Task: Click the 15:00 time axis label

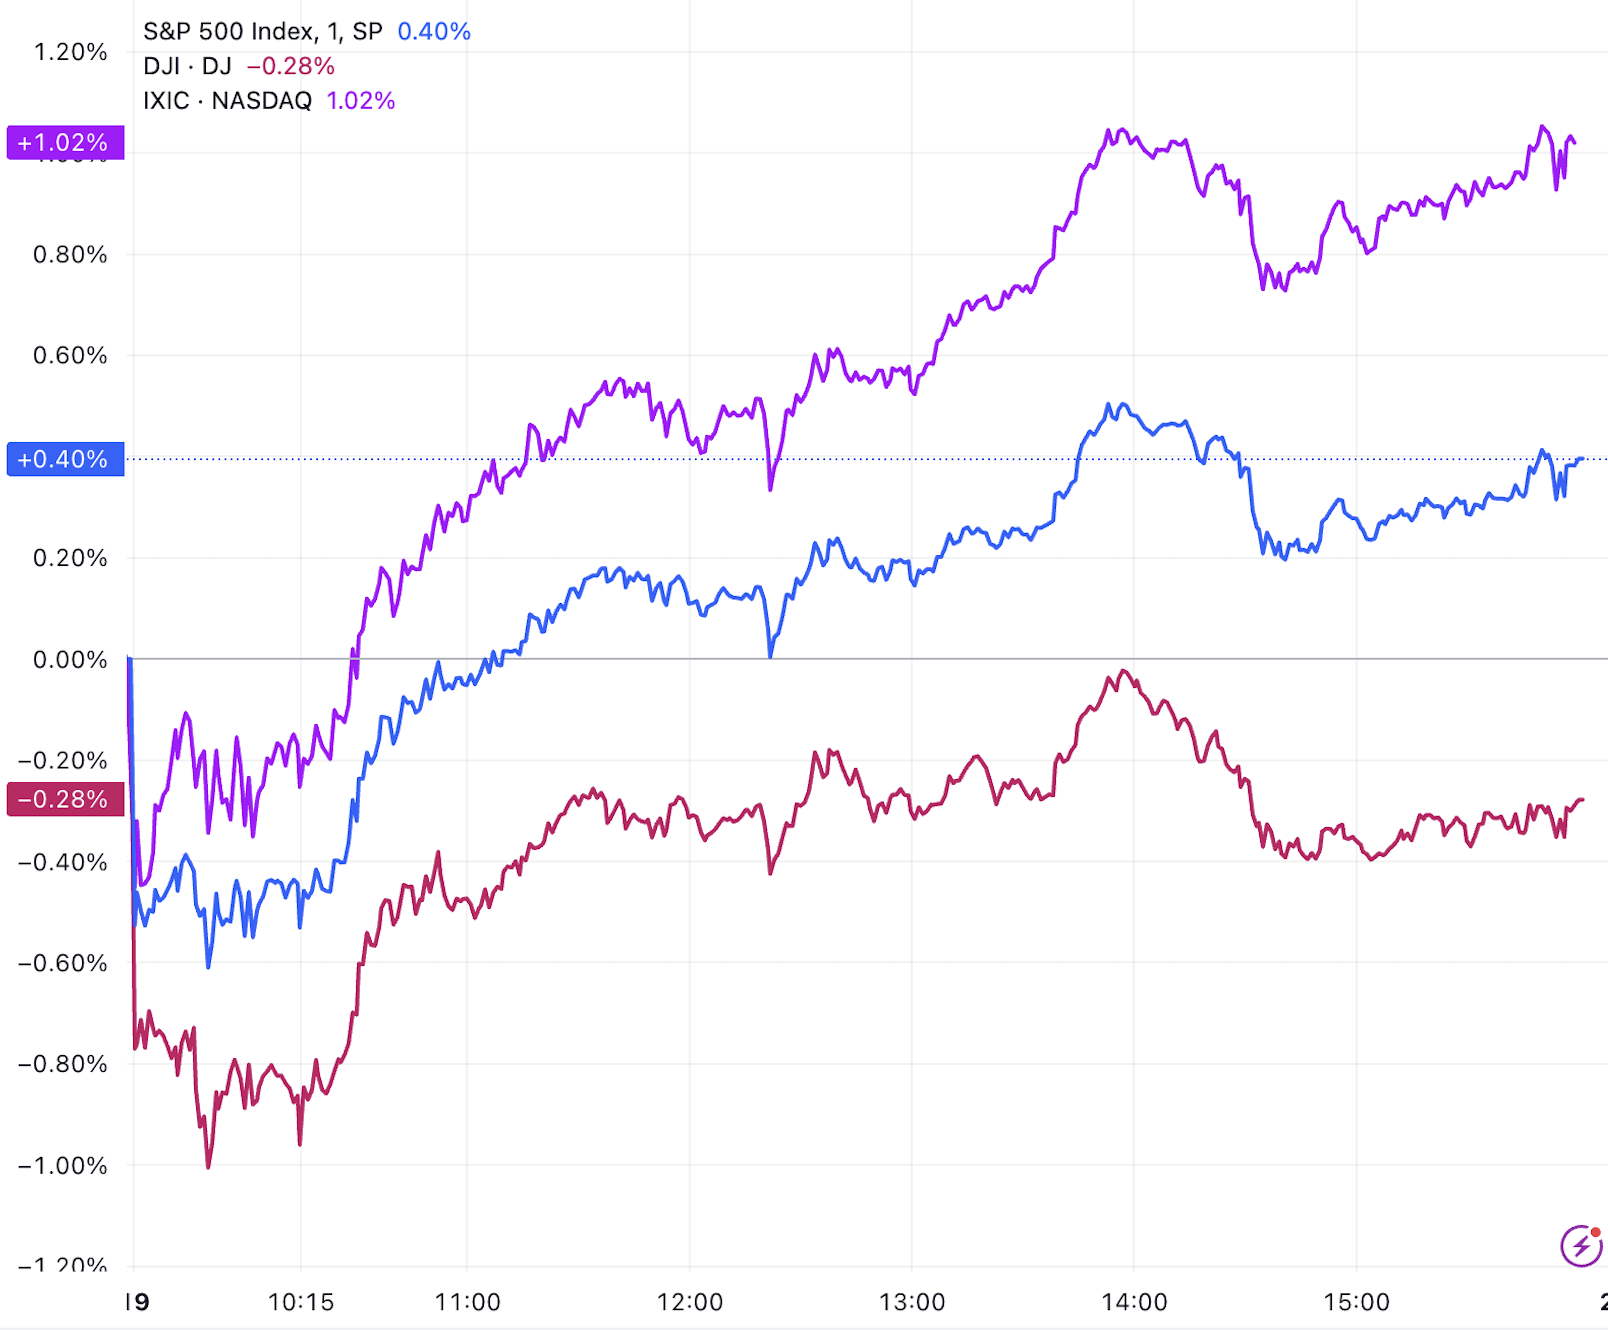Action: pyautogui.click(x=1356, y=1302)
